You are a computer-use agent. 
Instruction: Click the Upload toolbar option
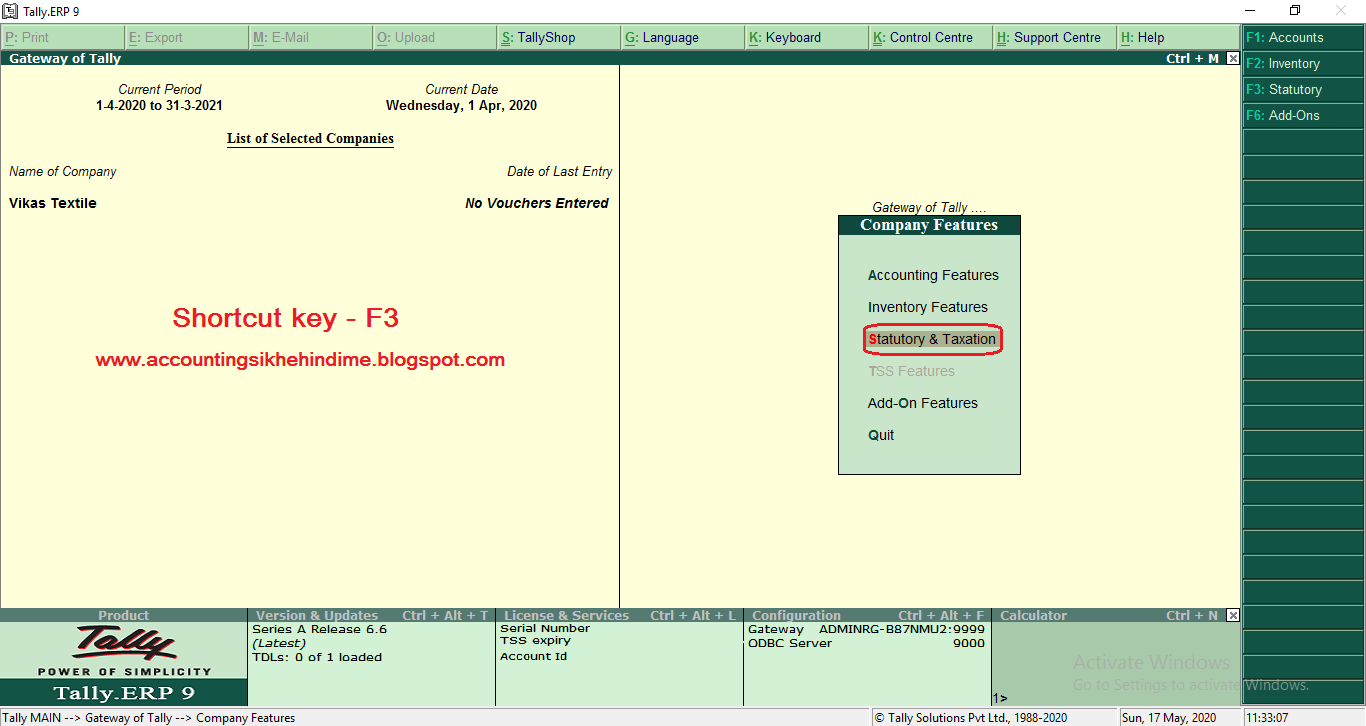point(435,37)
